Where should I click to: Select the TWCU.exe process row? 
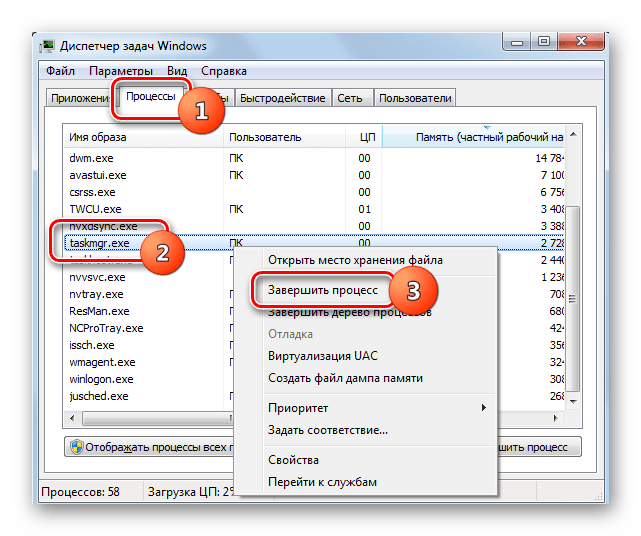[x=314, y=209]
